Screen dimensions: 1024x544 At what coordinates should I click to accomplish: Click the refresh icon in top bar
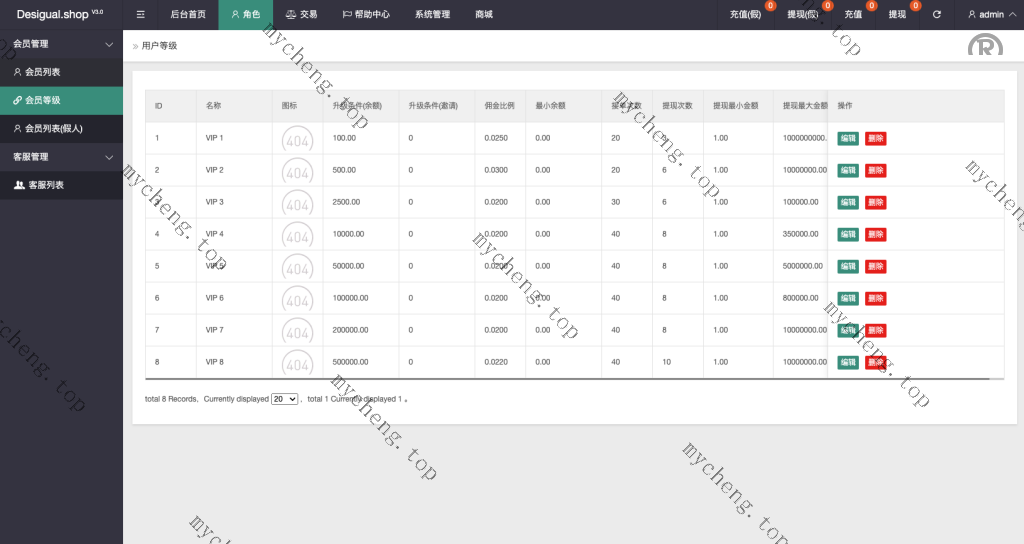point(936,15)
